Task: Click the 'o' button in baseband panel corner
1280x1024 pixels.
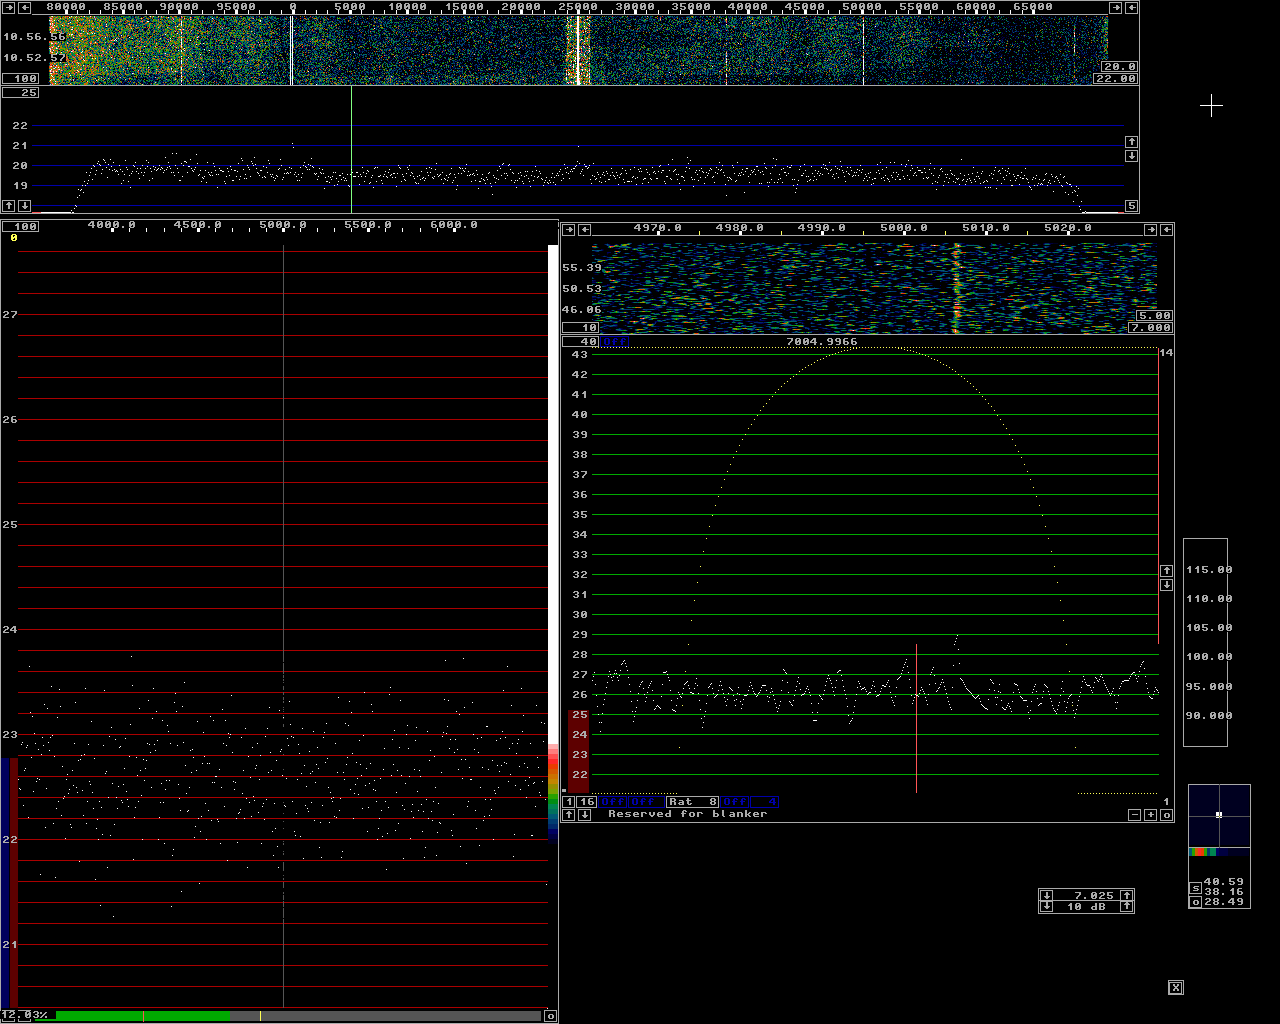Action: 1166,815
